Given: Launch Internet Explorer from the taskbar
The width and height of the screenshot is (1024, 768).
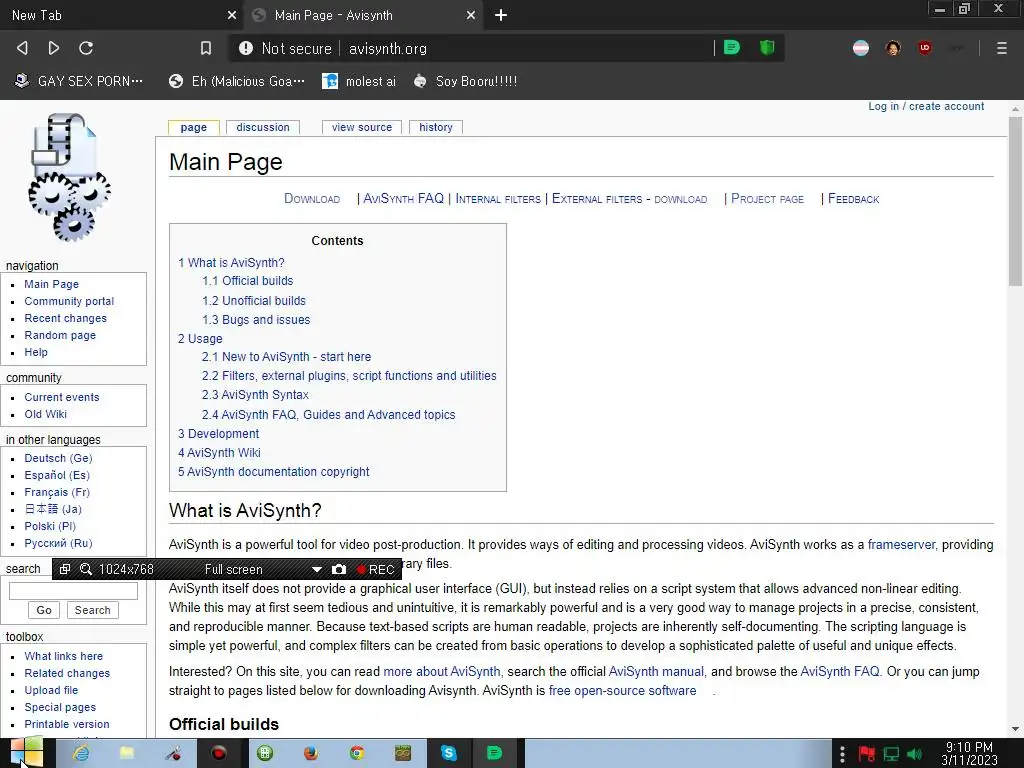Looking at the screenshot, I should point(81,753).
